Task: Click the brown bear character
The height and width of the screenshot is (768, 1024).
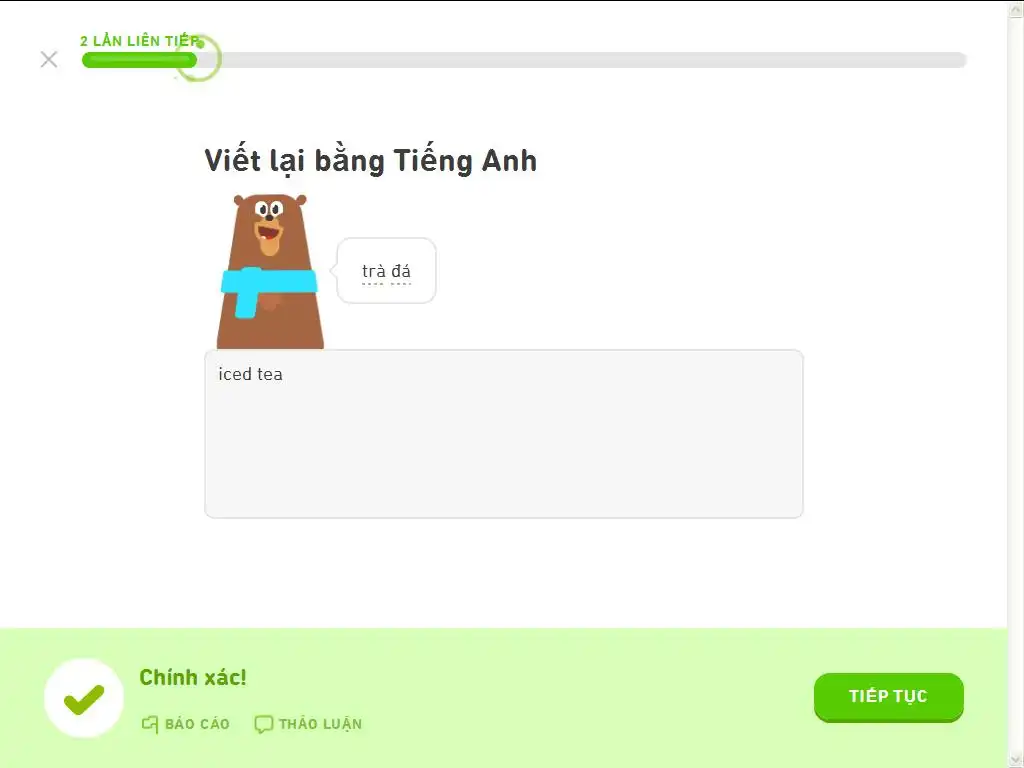Action: [270, 271]
